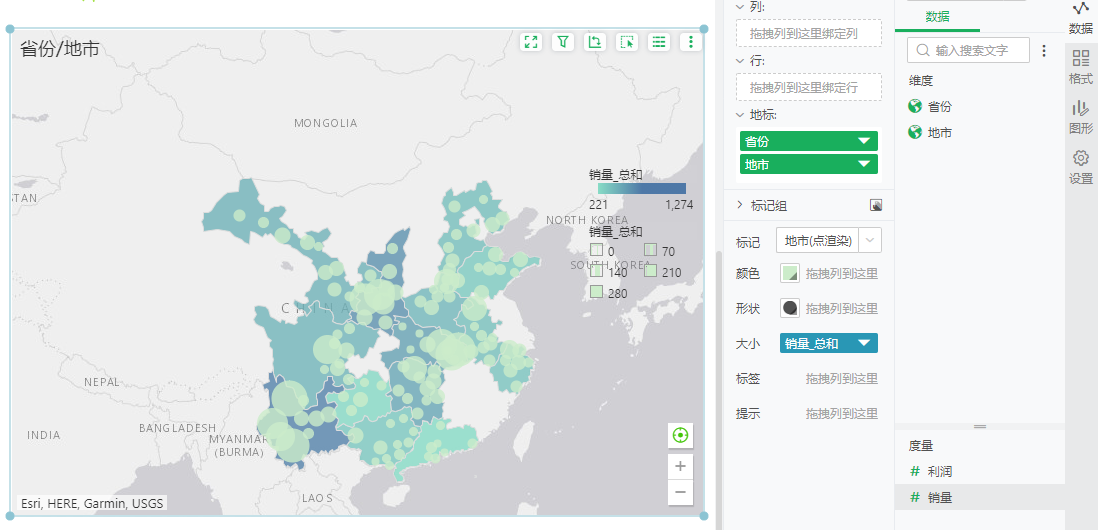Click the fullscreen expand icon on map
The image size is (1098, 530).
531,42
